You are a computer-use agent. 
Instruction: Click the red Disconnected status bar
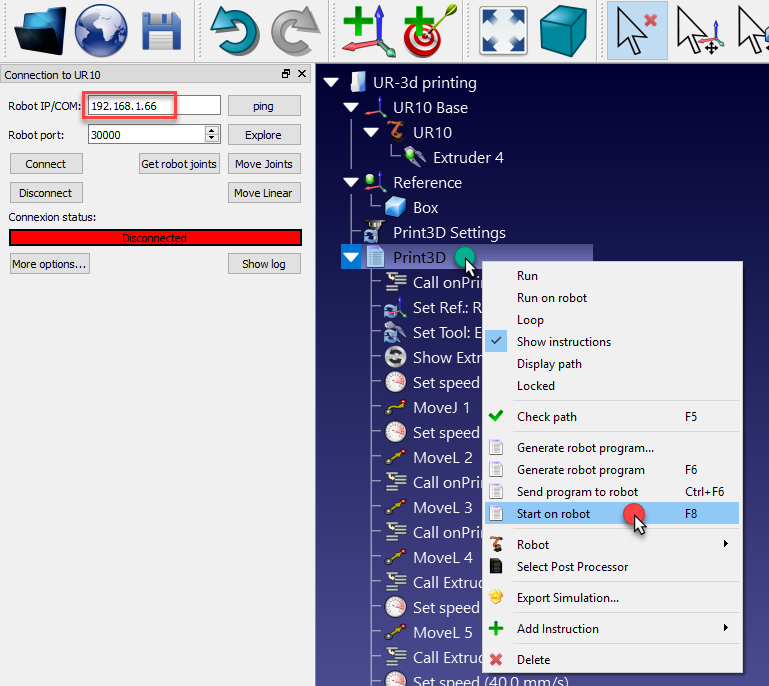[155, 238]
